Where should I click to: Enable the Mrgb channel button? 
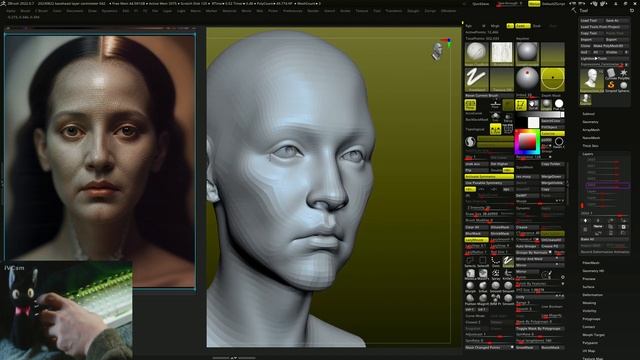coord(495,26)
